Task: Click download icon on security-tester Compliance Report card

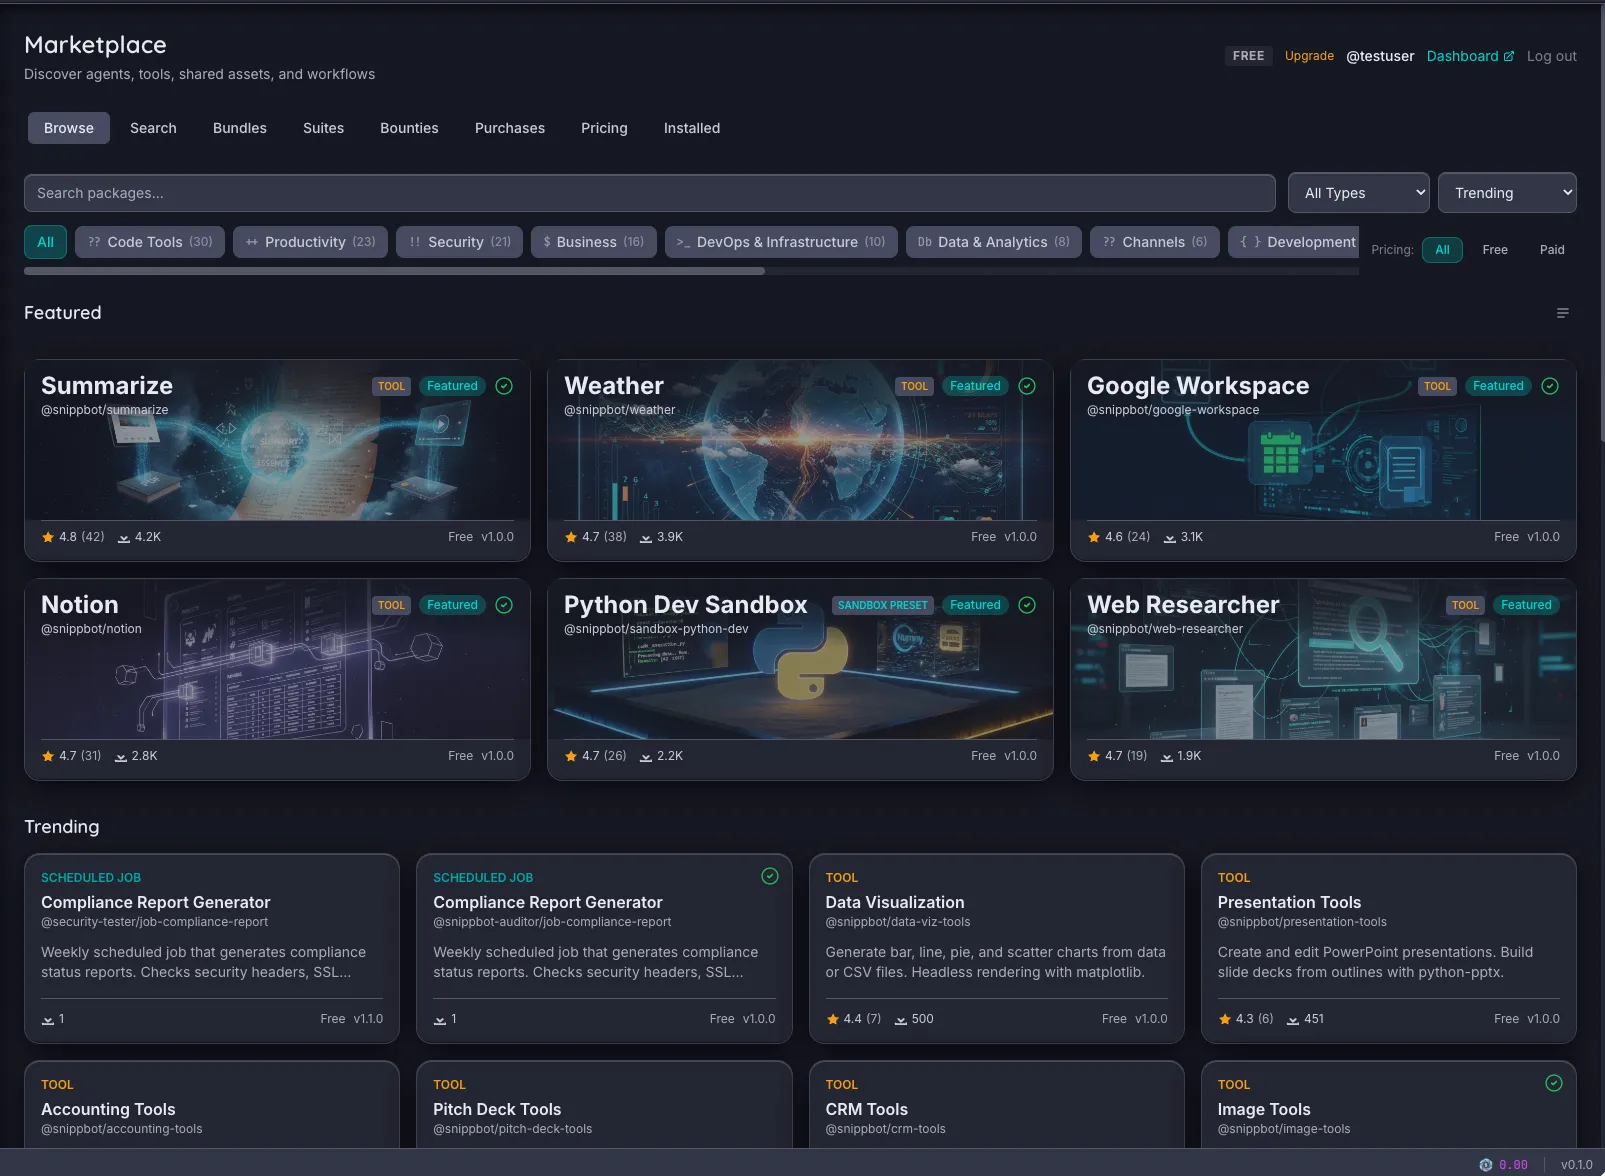Action: pos(48,1020)
